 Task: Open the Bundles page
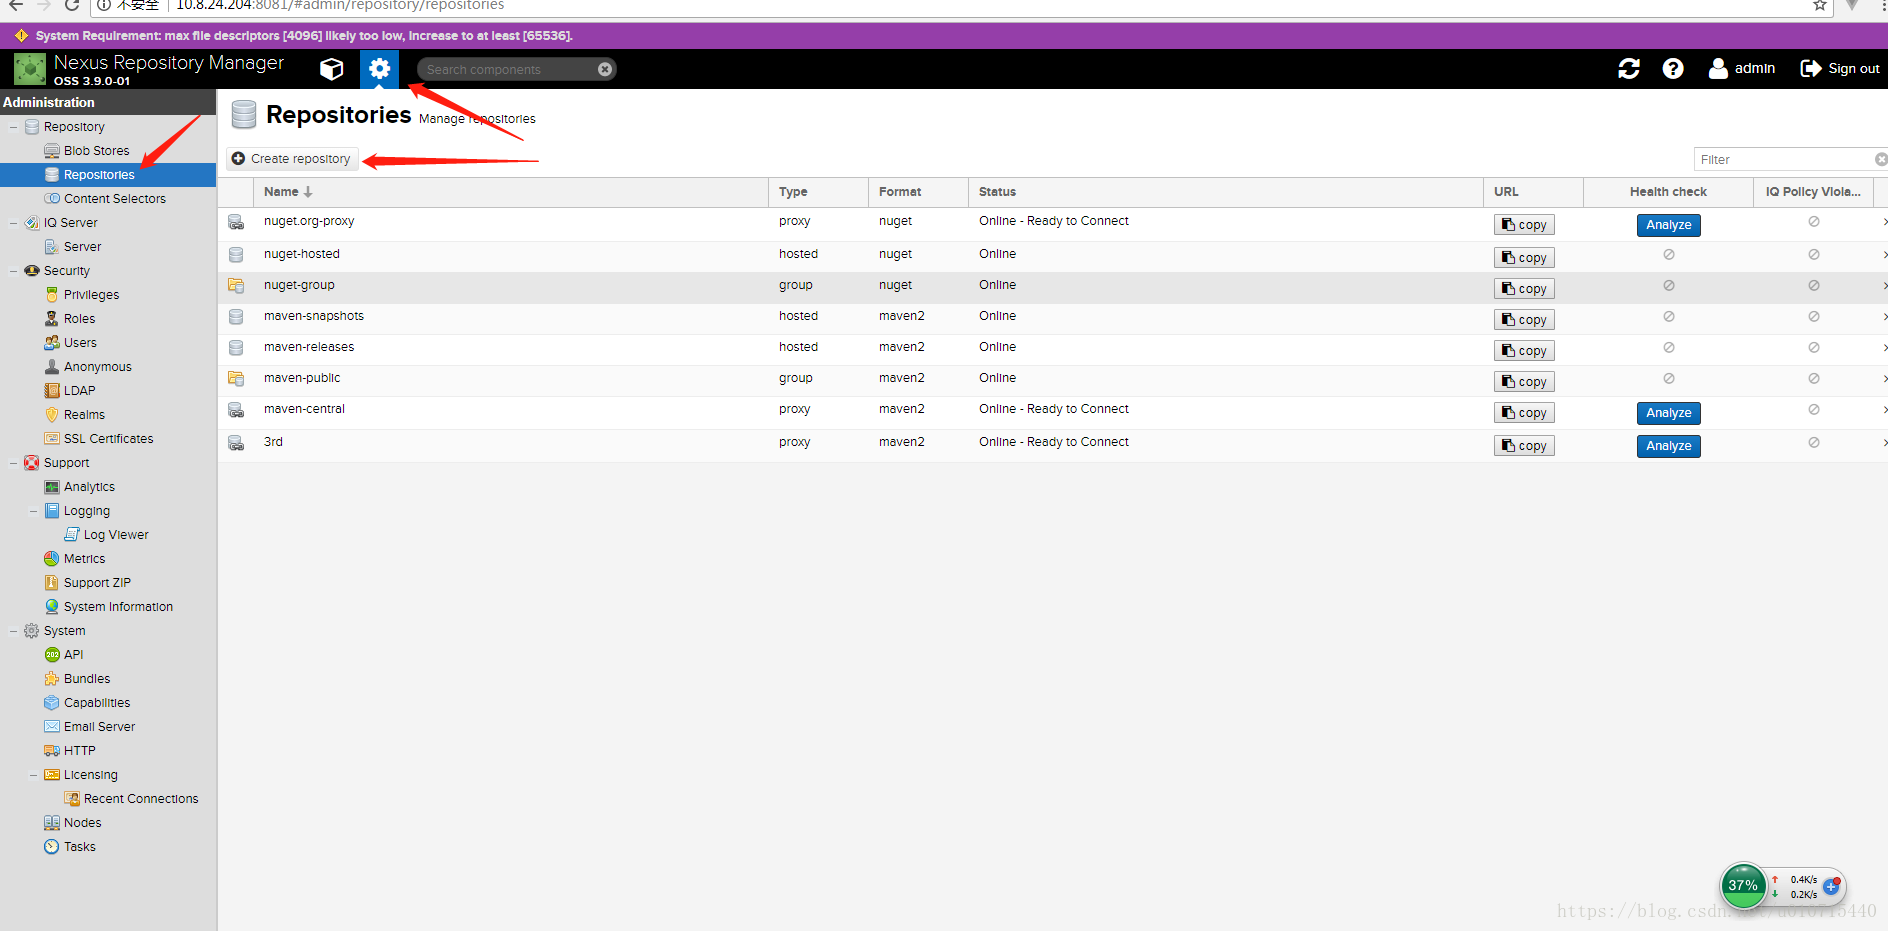pos(87,679)
